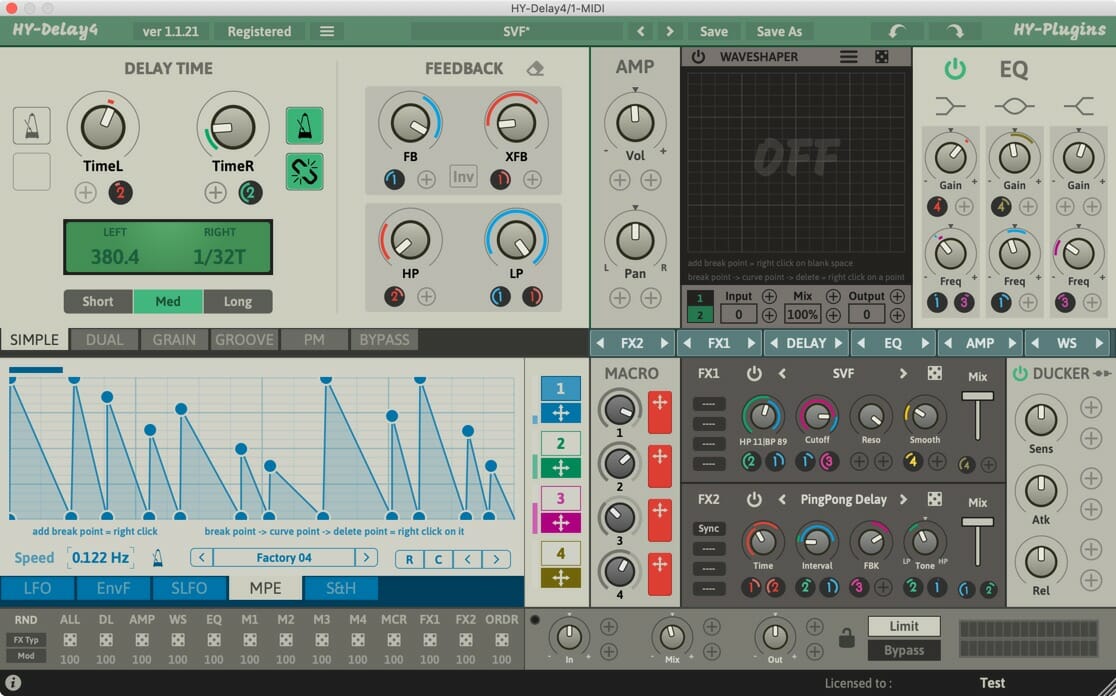This screenshot has height=696, width=1116.
Task: Toggle the EQ power button
Action: (954, 69)
